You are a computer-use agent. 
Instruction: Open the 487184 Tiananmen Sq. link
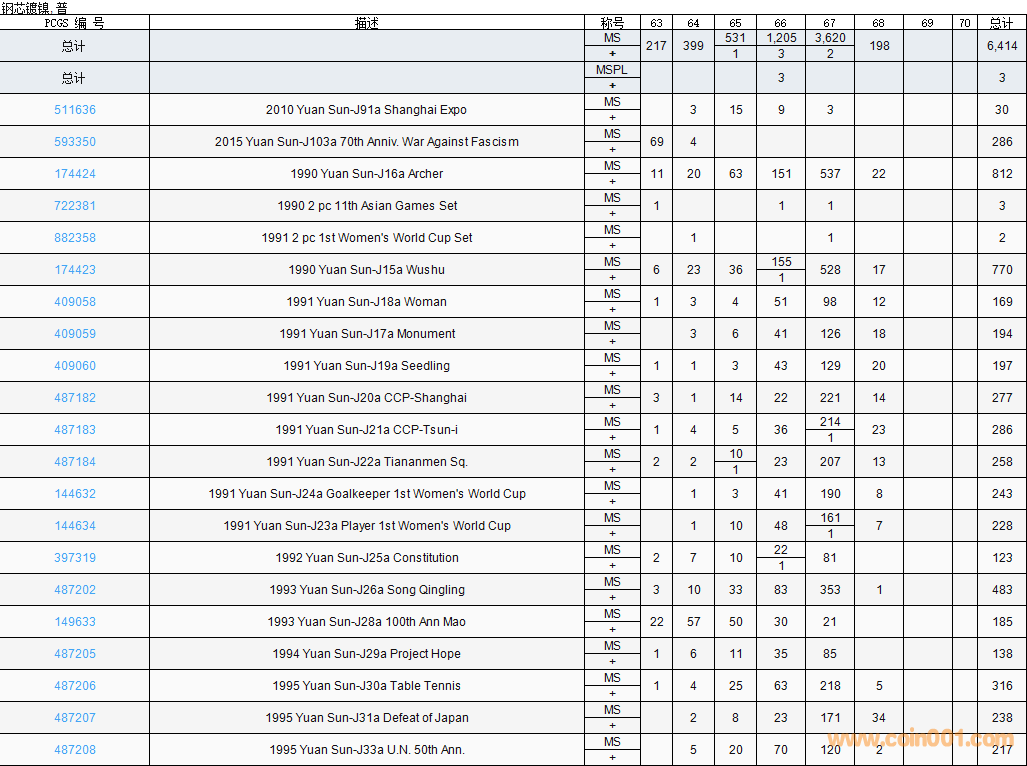pyautogui.click(x=75, y=462)
